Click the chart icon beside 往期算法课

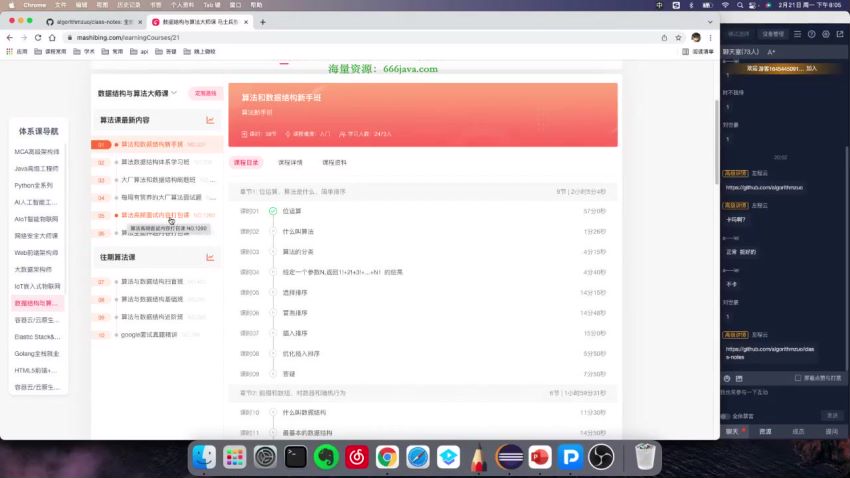210,257
